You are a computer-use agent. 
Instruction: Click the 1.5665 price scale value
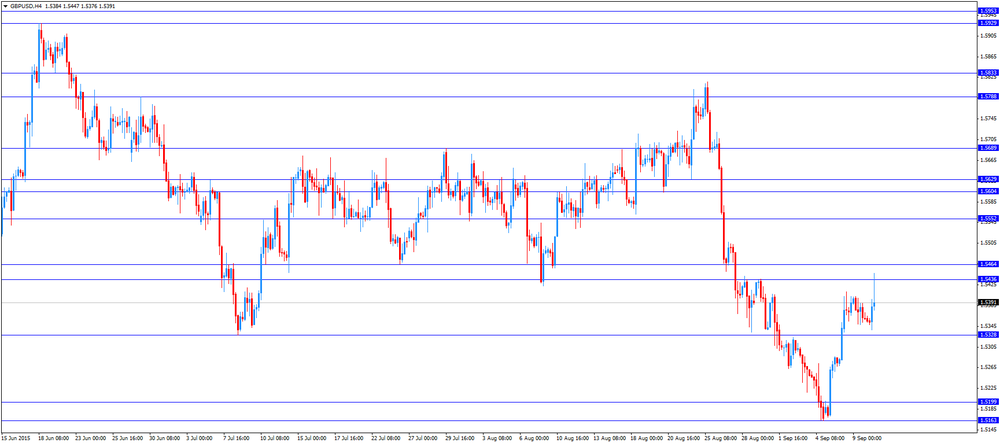(x=990, y=160)
